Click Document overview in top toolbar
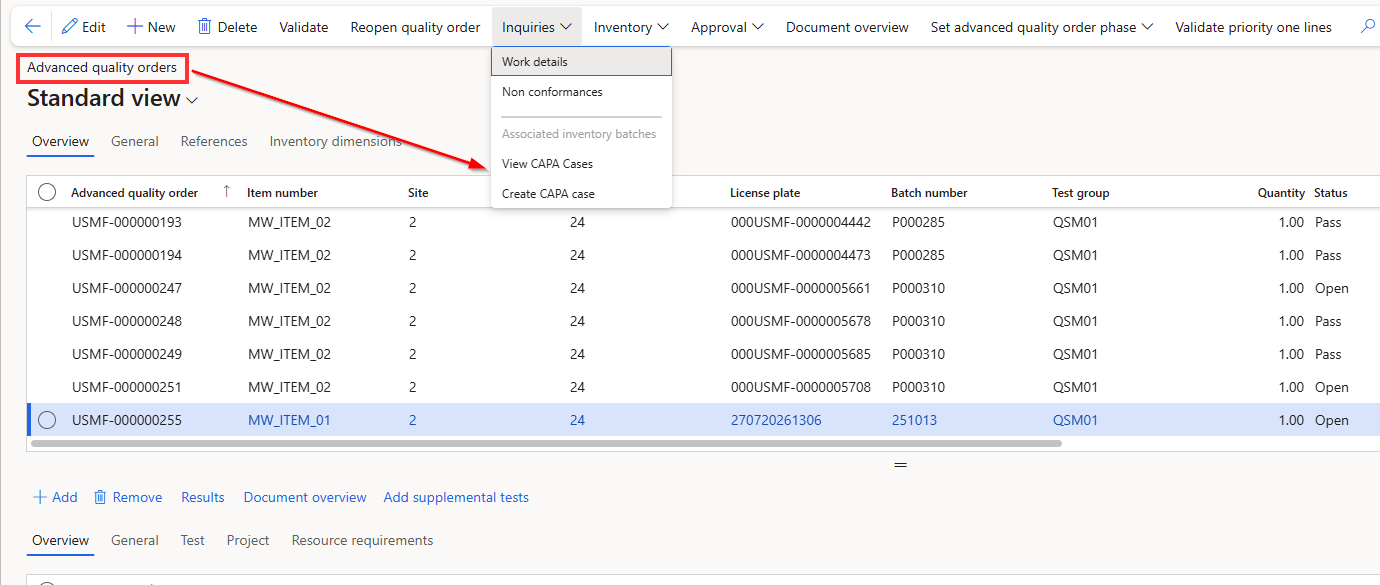 (x=847, y=27)
